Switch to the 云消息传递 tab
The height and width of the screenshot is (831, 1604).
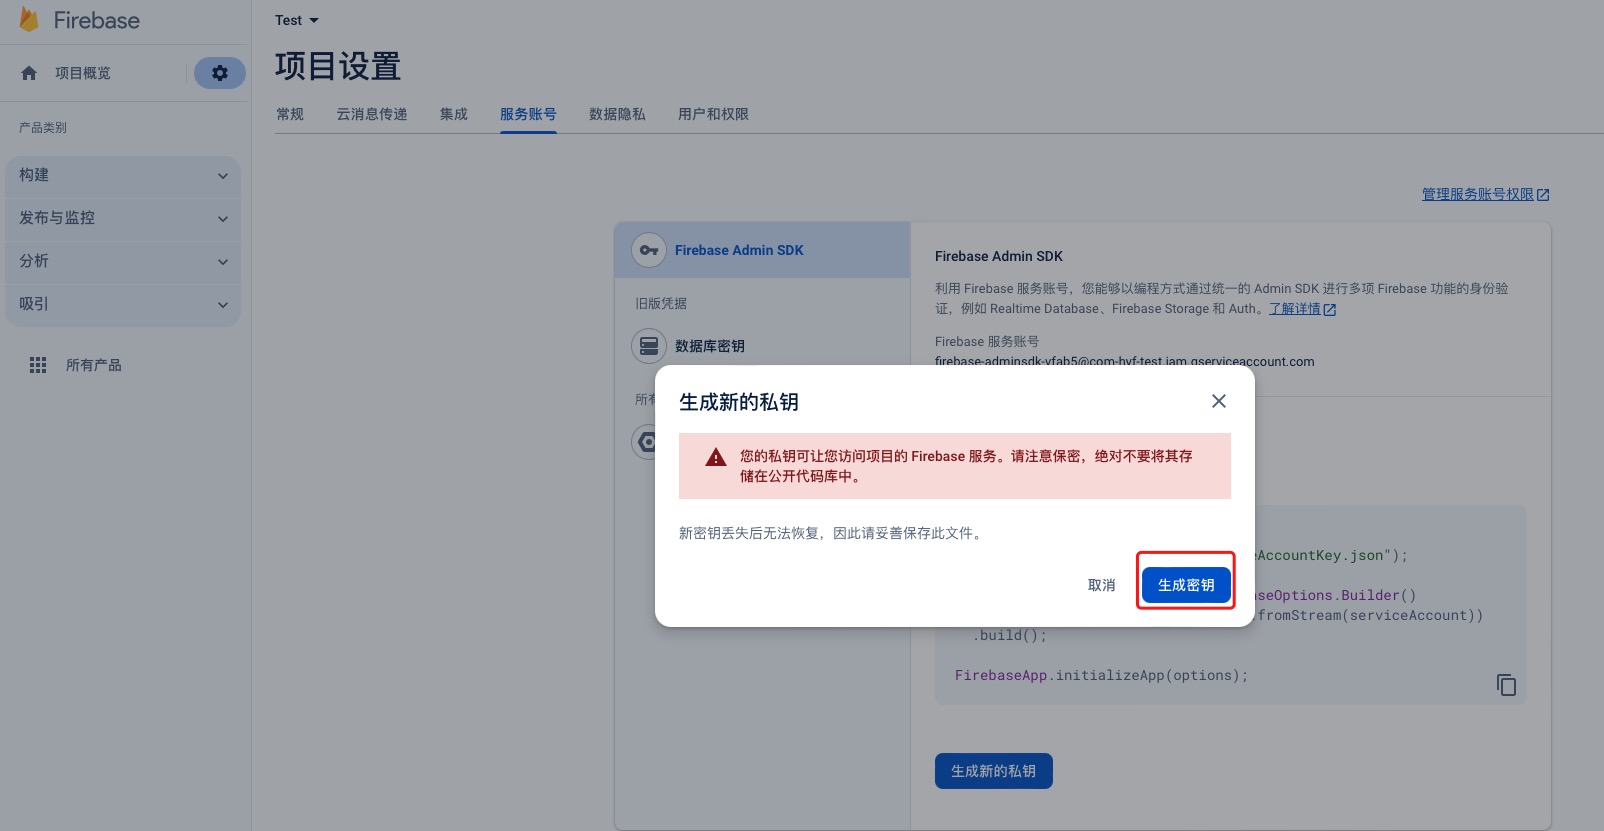click(x=372, y=114)
